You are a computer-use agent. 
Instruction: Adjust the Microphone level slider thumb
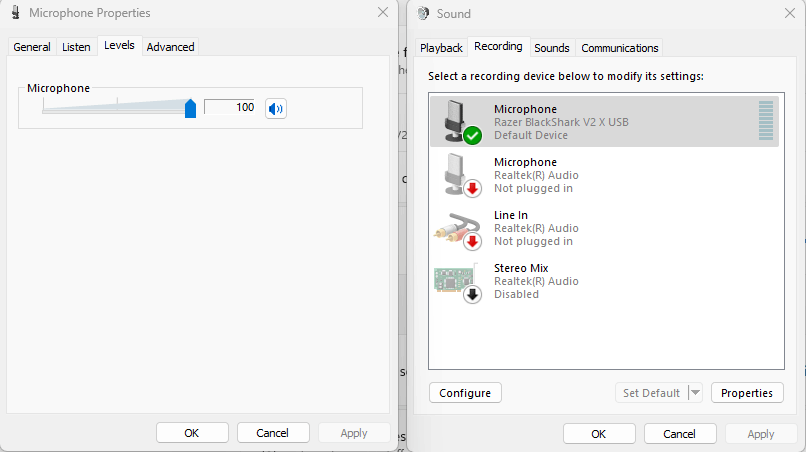(x=190, y=109)
